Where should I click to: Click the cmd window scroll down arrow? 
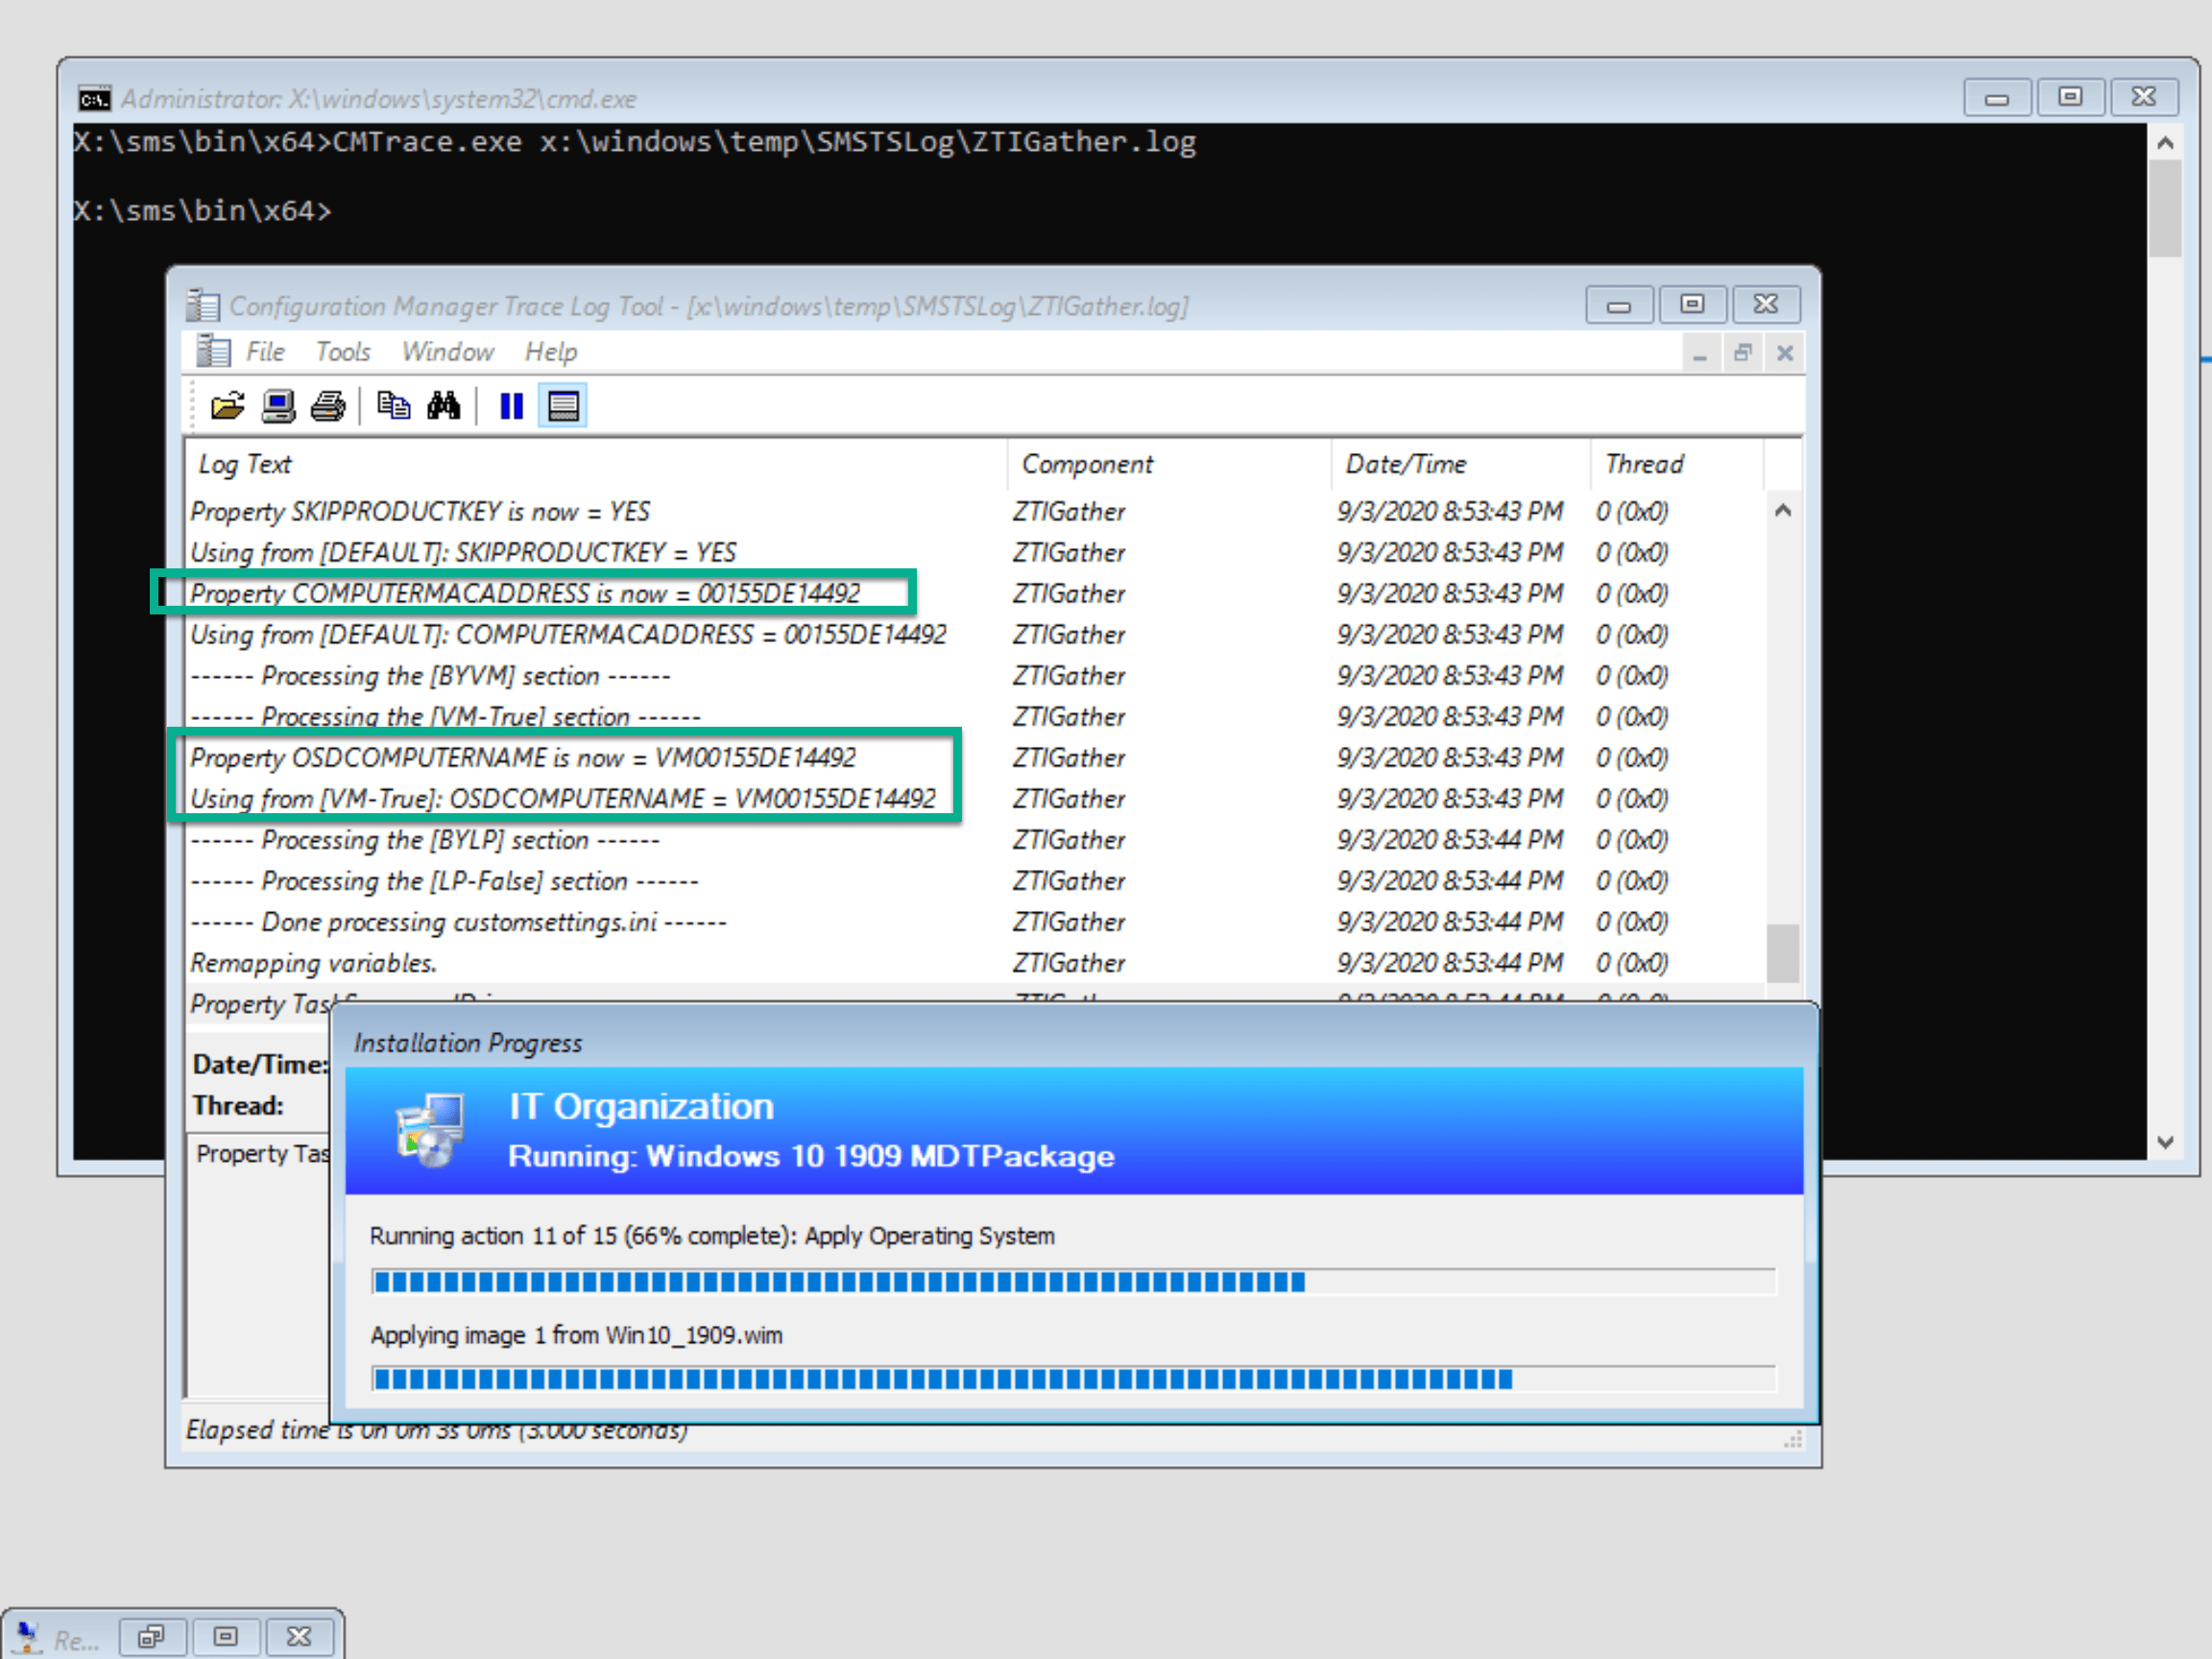(2165, 1142)
